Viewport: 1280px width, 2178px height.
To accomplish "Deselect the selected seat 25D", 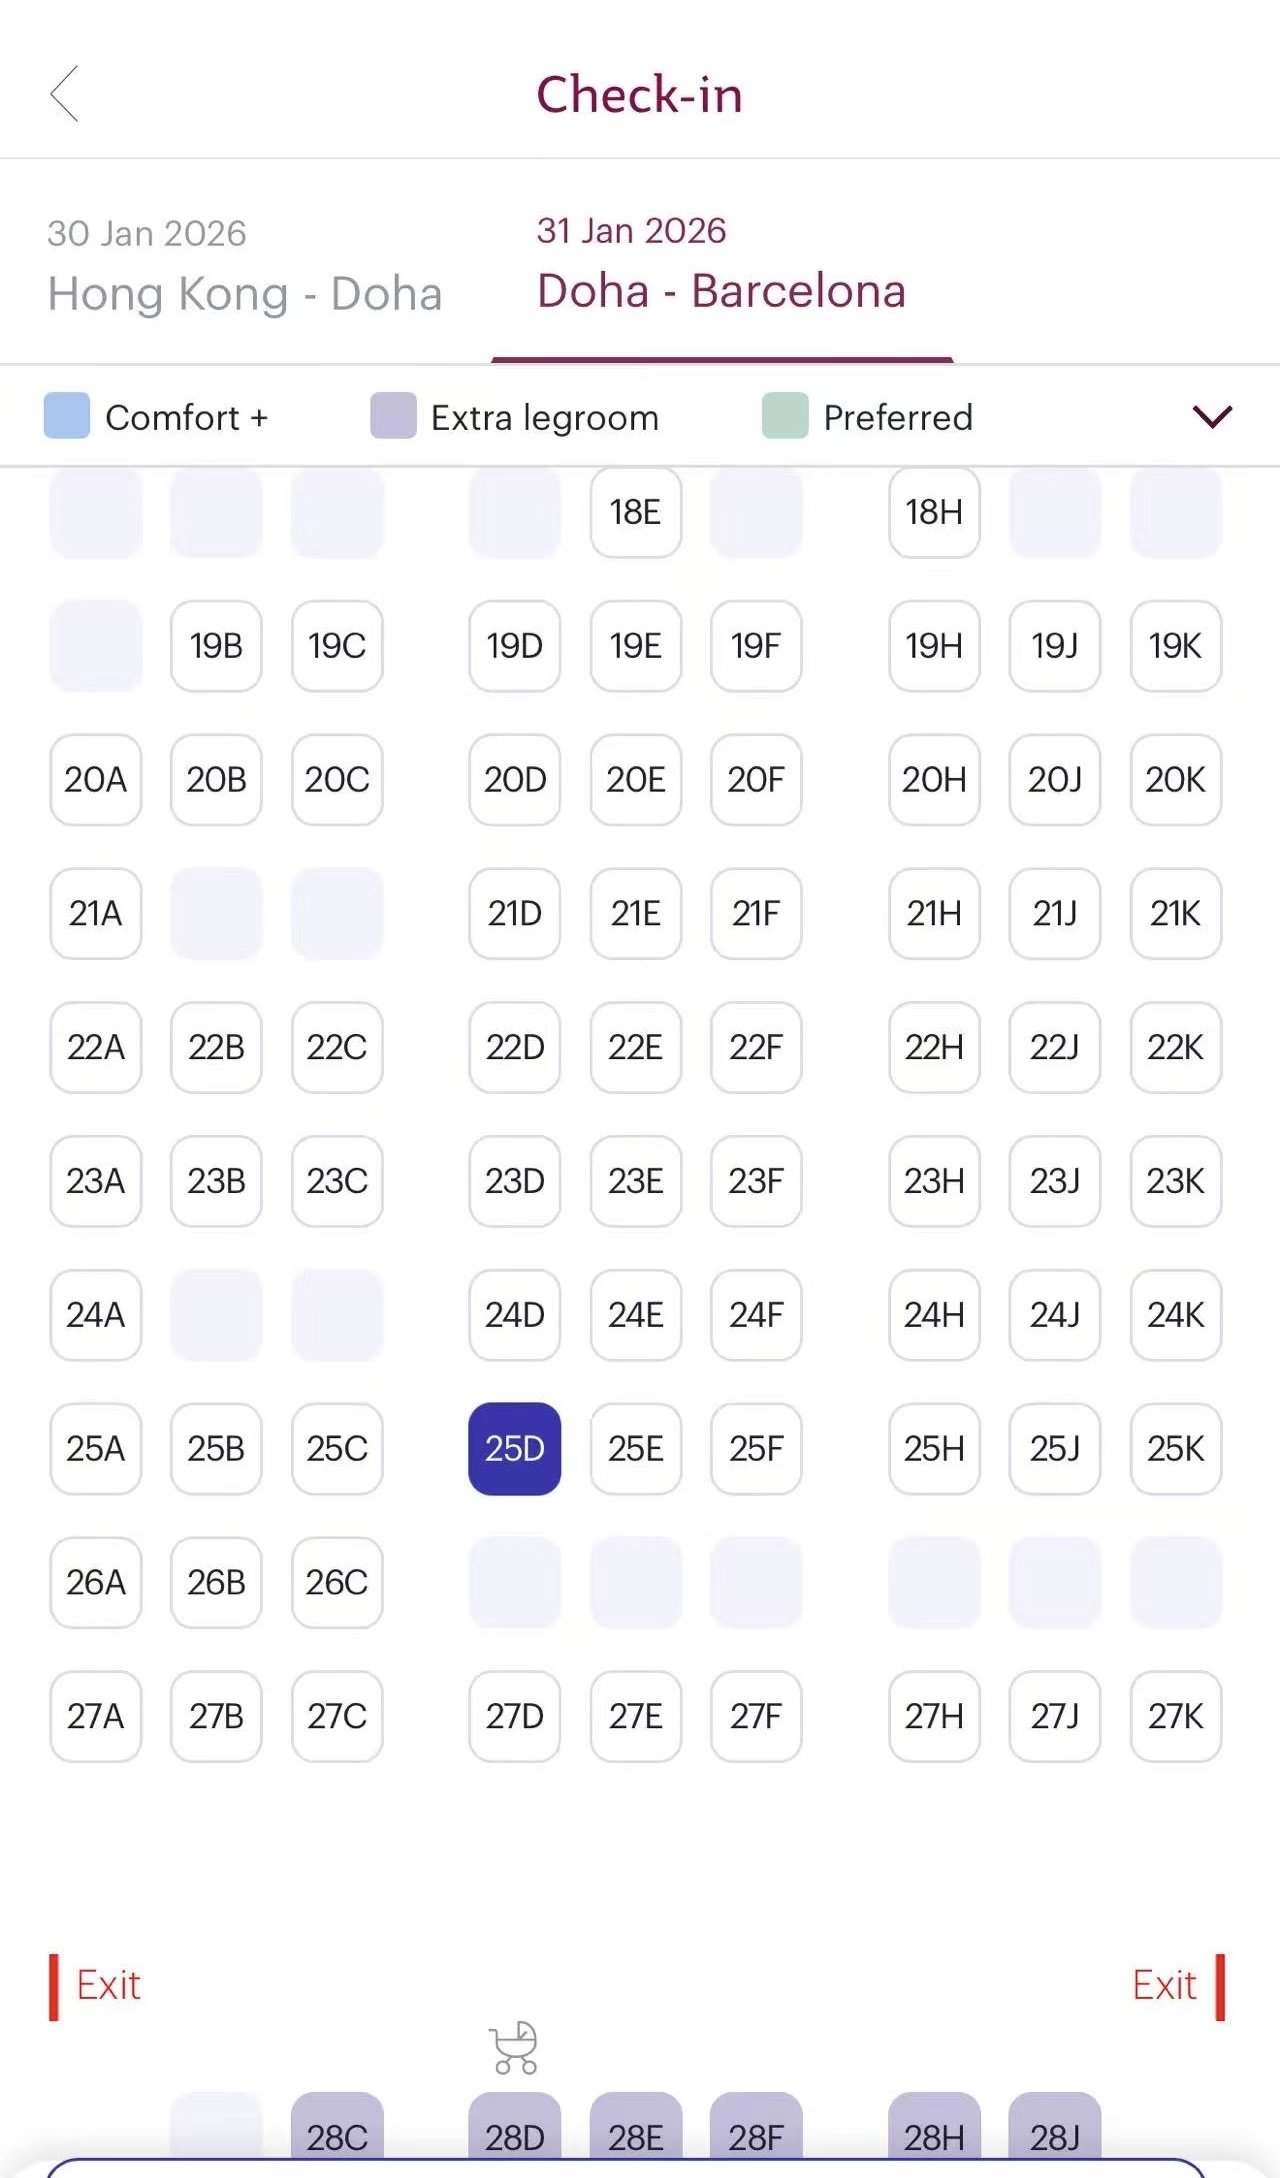I will click(x=514, y=1448).
